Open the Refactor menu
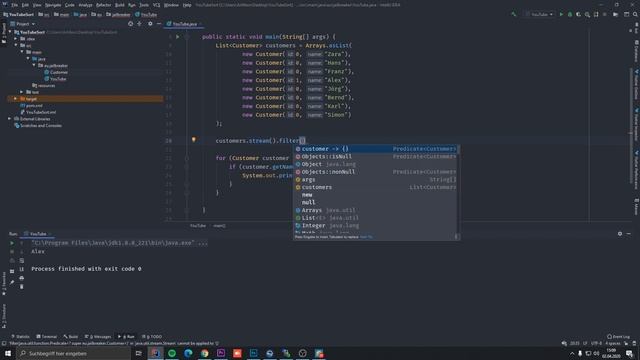Screen dimensions: 640x360 tap(103, 5)
